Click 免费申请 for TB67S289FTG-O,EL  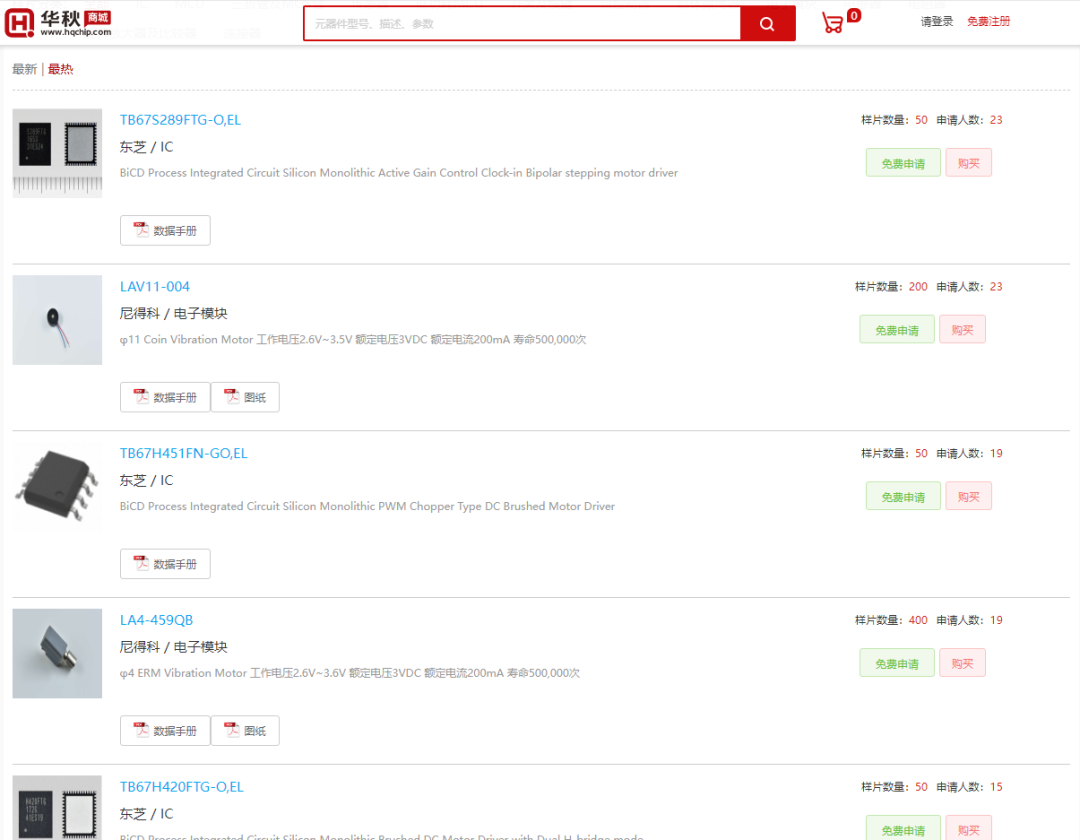coord(902,163)
